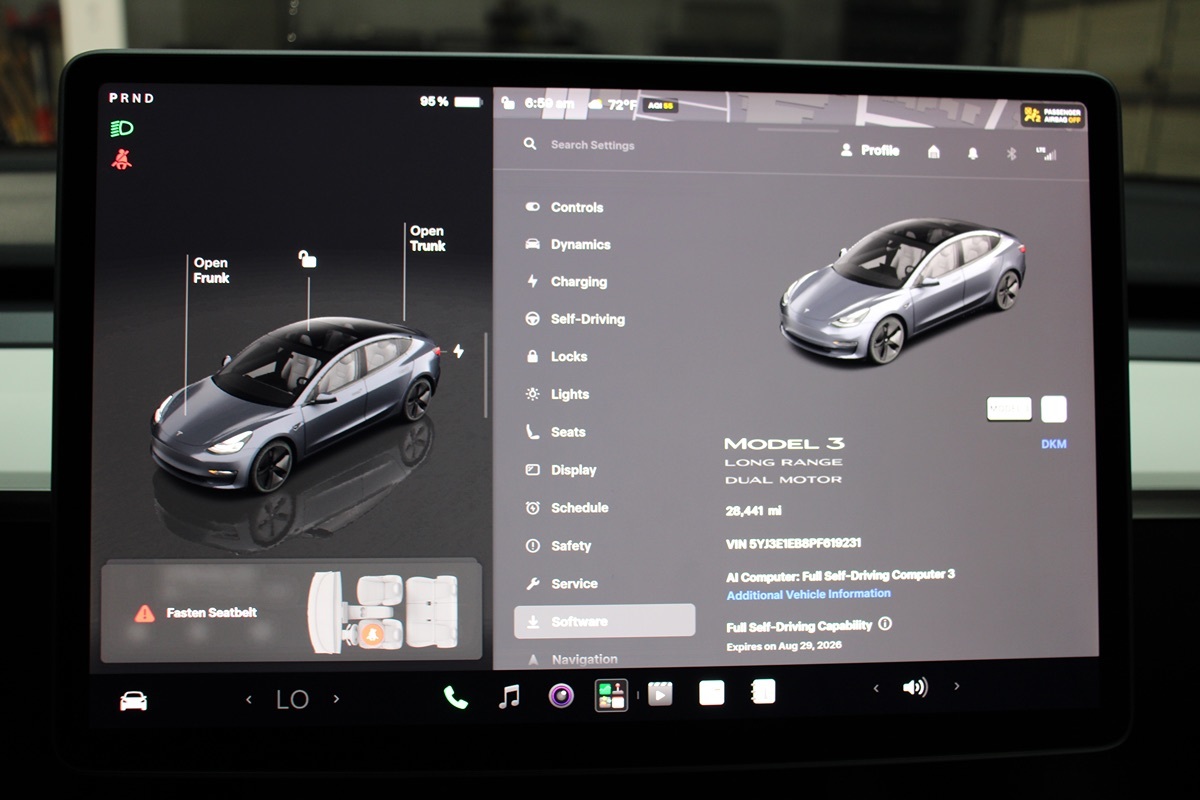Tap the AQI 55 air quality badge
Viewport: 1200px width, 800px height.
click(661, 105)
